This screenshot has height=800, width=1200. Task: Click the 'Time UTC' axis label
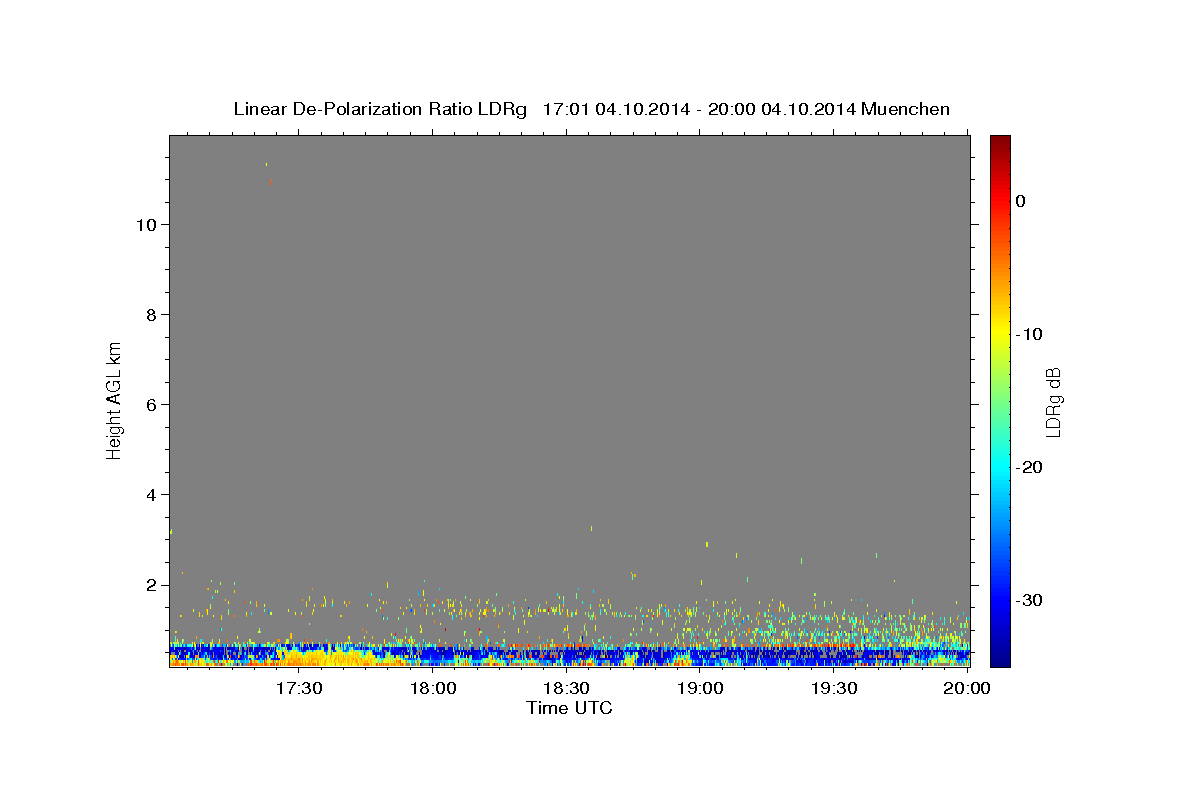[x=569, y=708]
